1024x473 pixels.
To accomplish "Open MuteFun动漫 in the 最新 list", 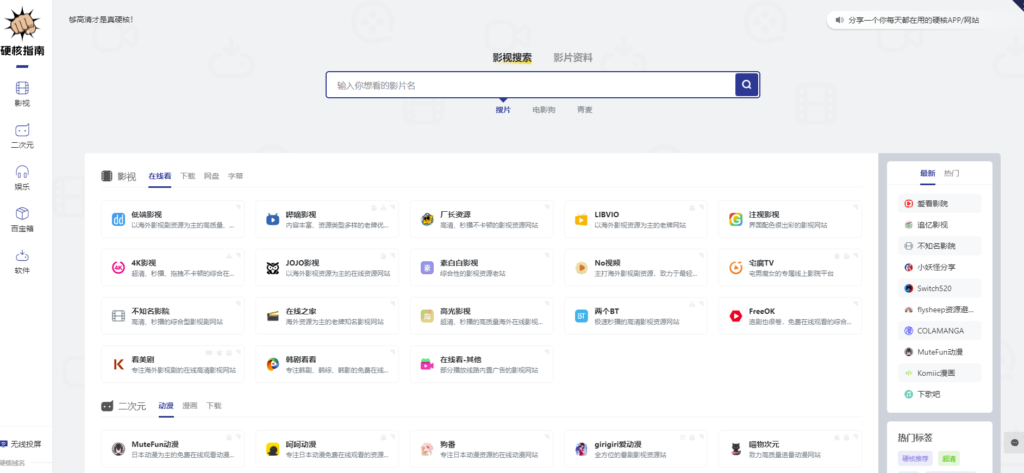I will coord(939,352).
